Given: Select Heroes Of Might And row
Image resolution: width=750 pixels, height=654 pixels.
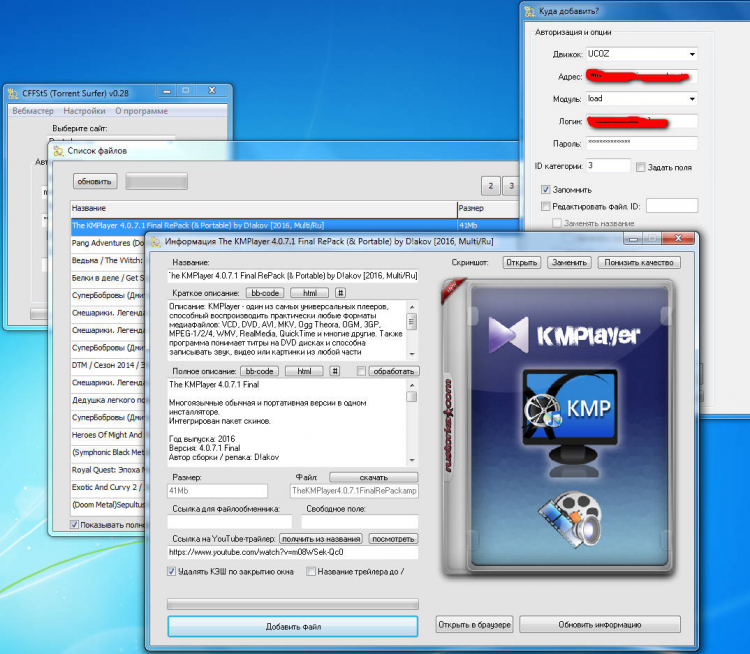Looking at the screenshot, I should [108, 435].
